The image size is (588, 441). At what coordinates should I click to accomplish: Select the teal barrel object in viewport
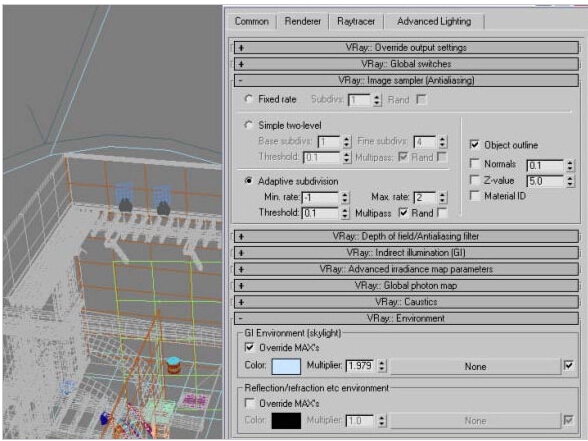173,365
